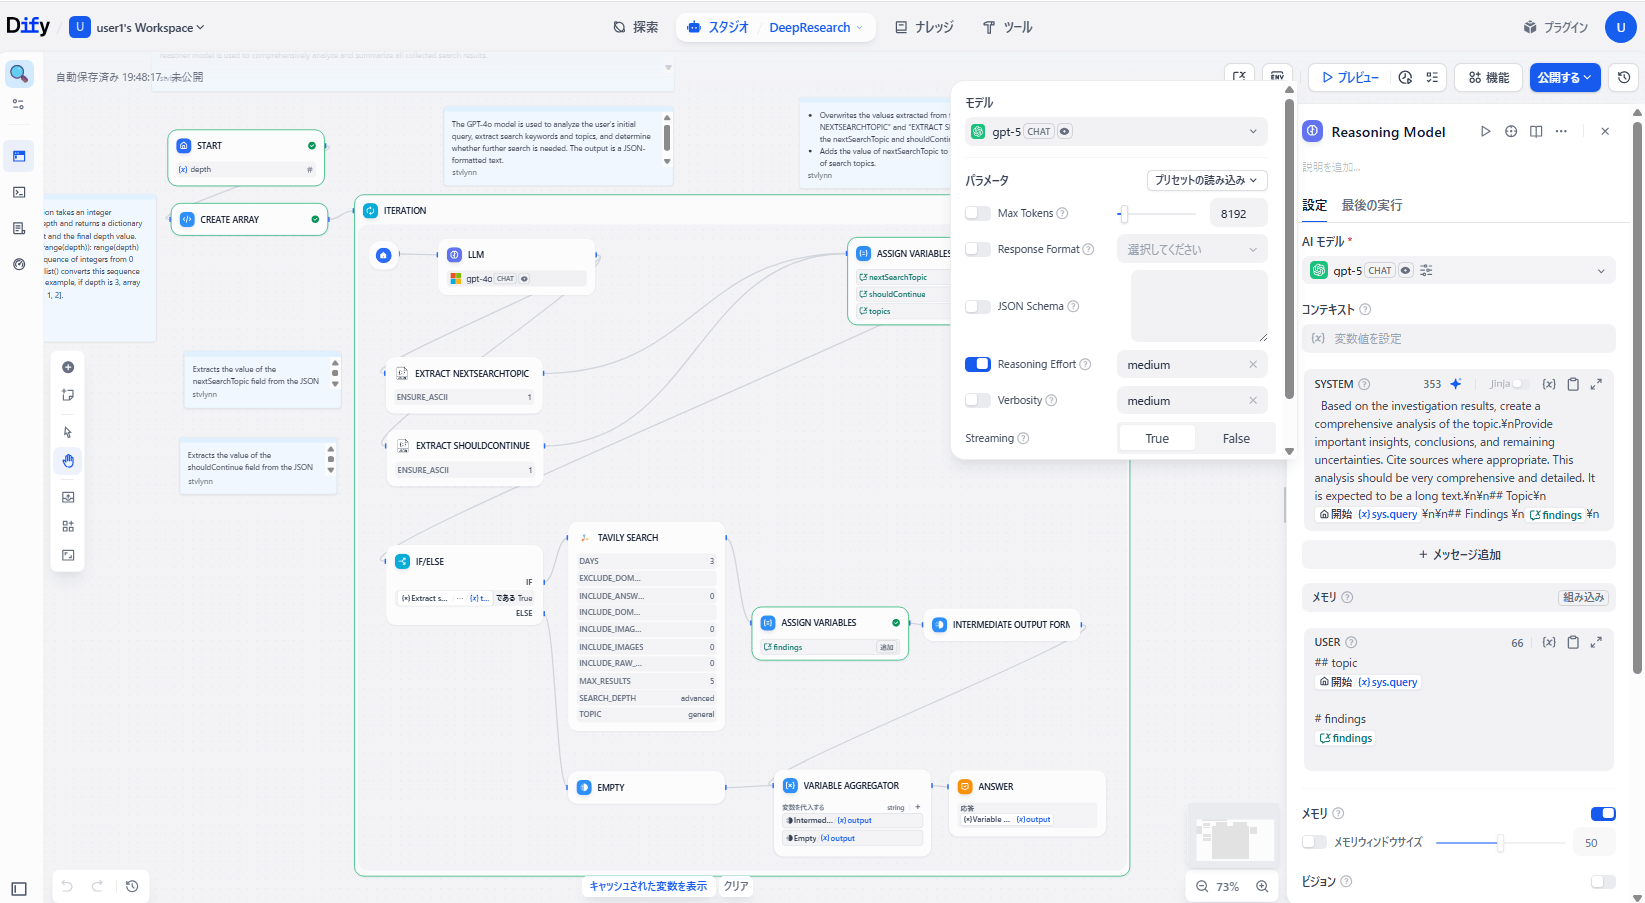Open the ナレッジ menu in top navigation
The image size is (1645, 903).
(x=924, y=27)
